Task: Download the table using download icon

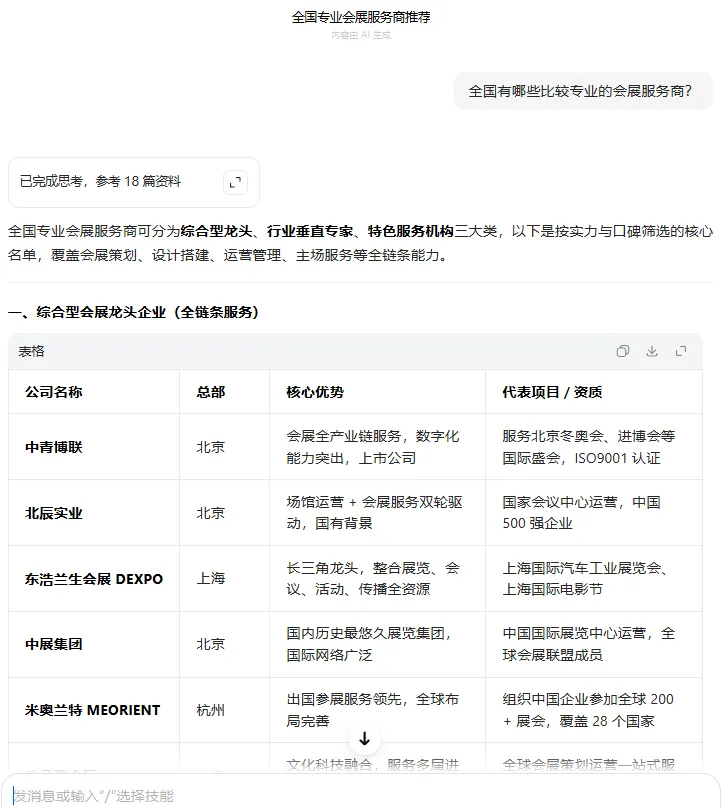Action: (x=652, y=351)
